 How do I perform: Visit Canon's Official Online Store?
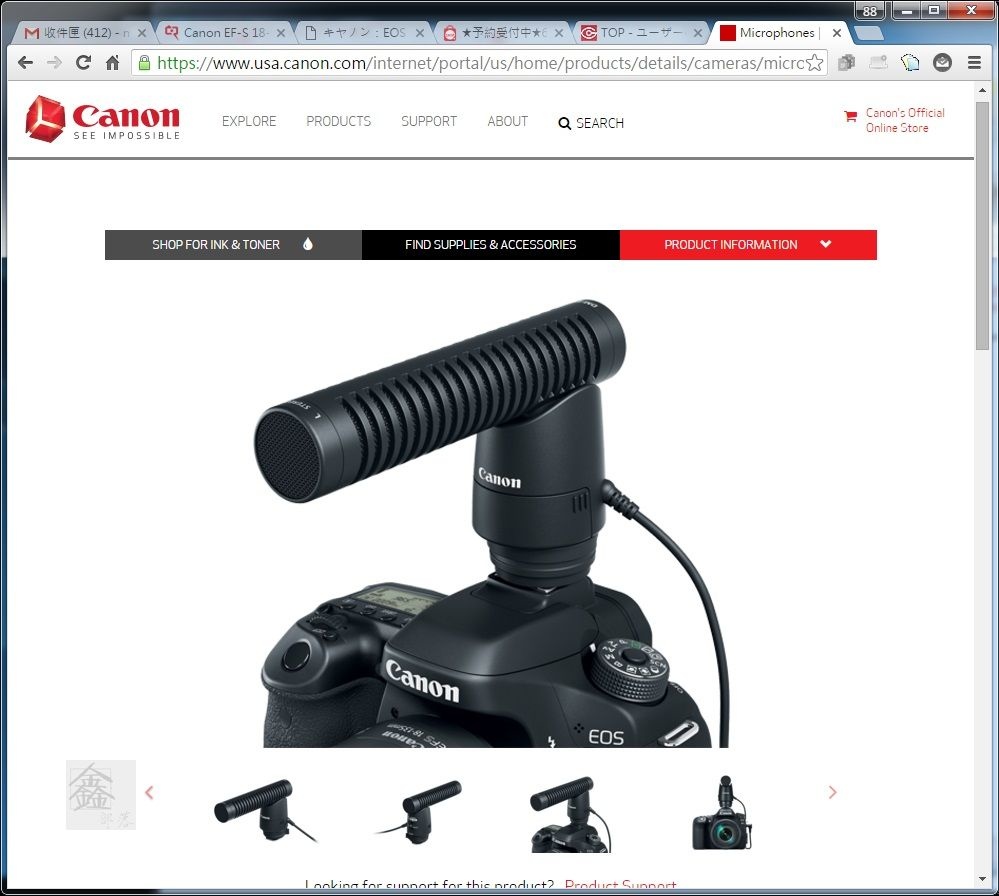tap(905, 120)
